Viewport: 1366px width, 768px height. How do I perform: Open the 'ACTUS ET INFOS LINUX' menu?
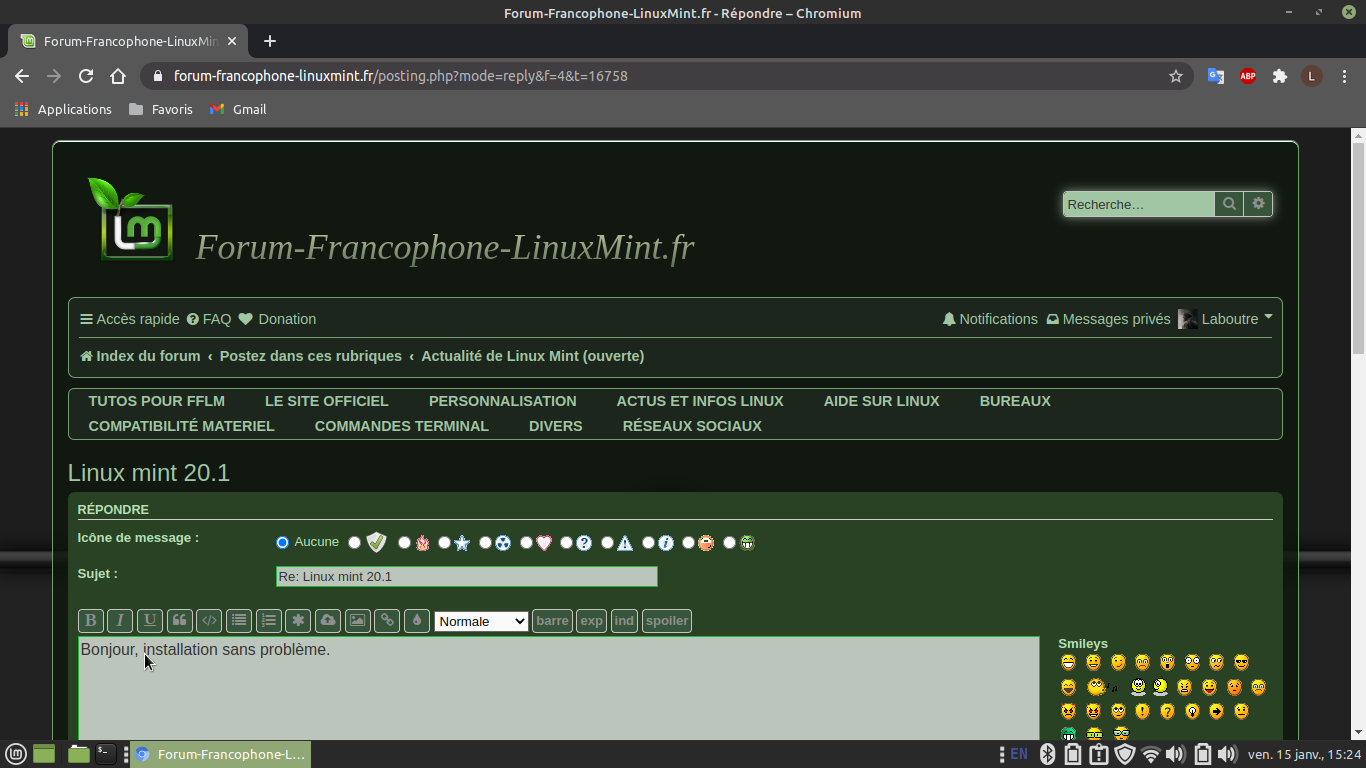pyautogui.click(x=700, y=401)
